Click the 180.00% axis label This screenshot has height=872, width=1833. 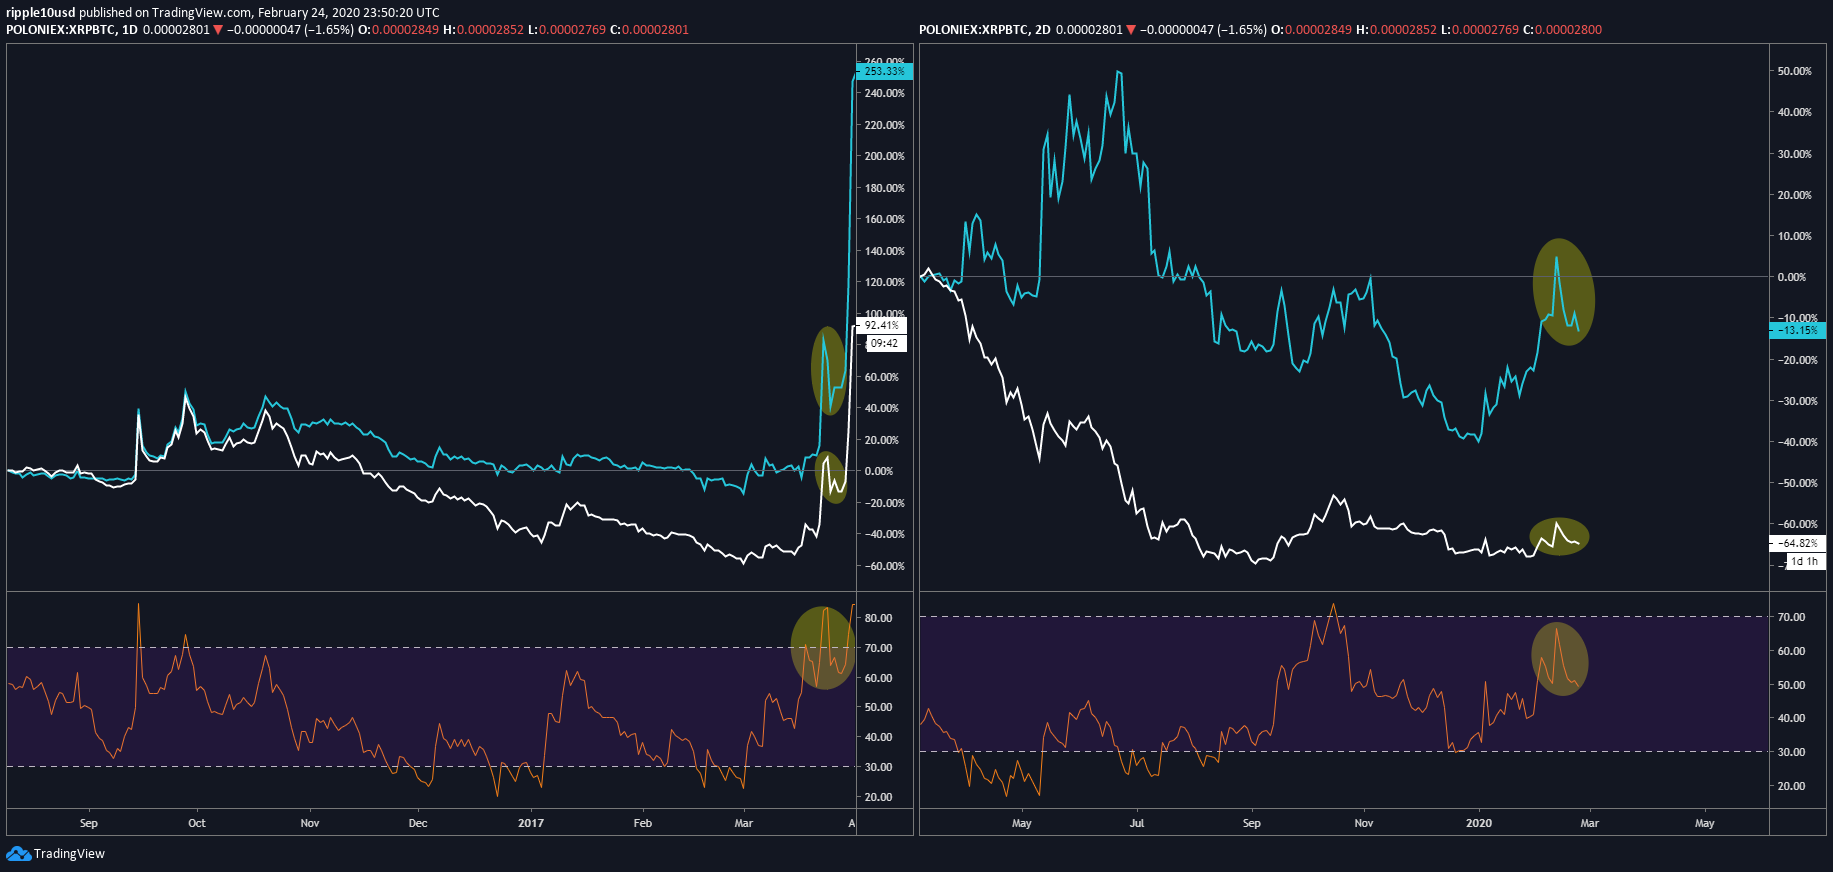[885, 188]
